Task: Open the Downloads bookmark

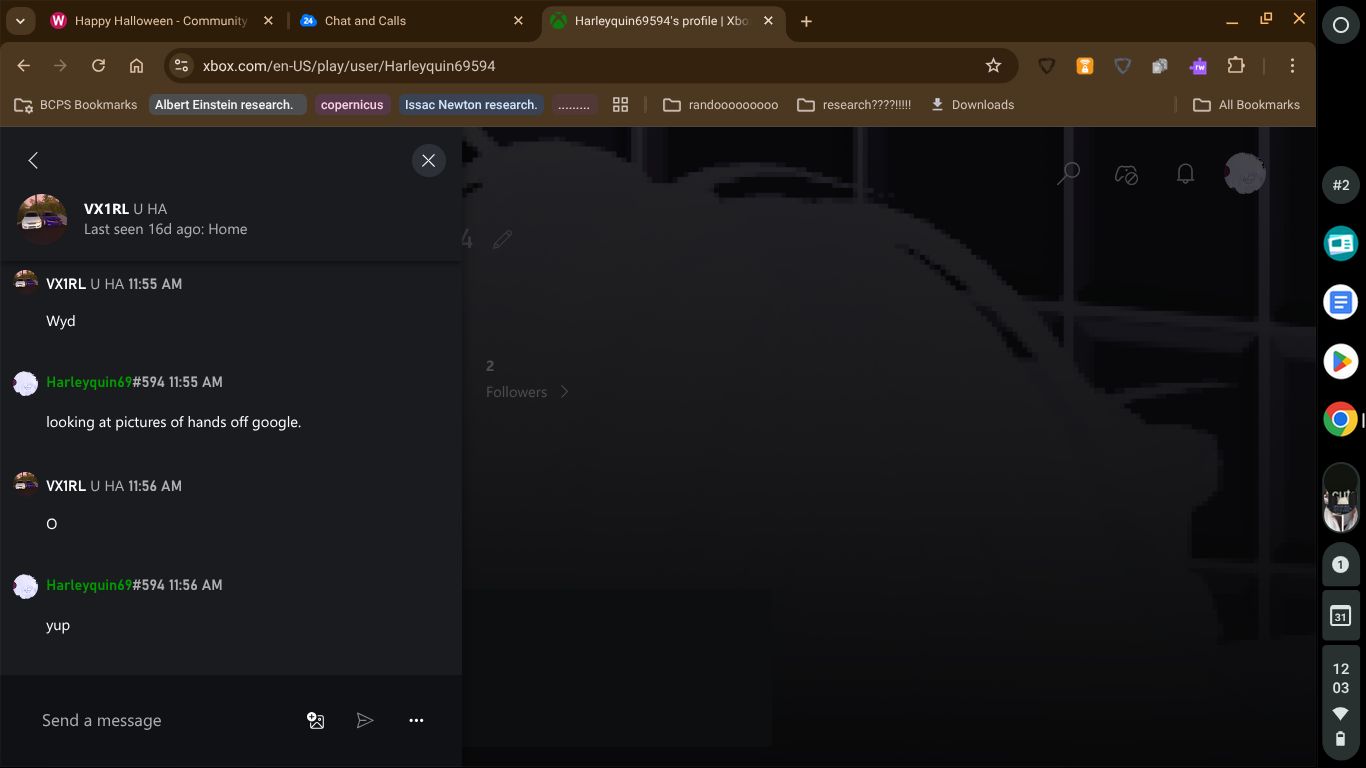Action: coord(972,105)
